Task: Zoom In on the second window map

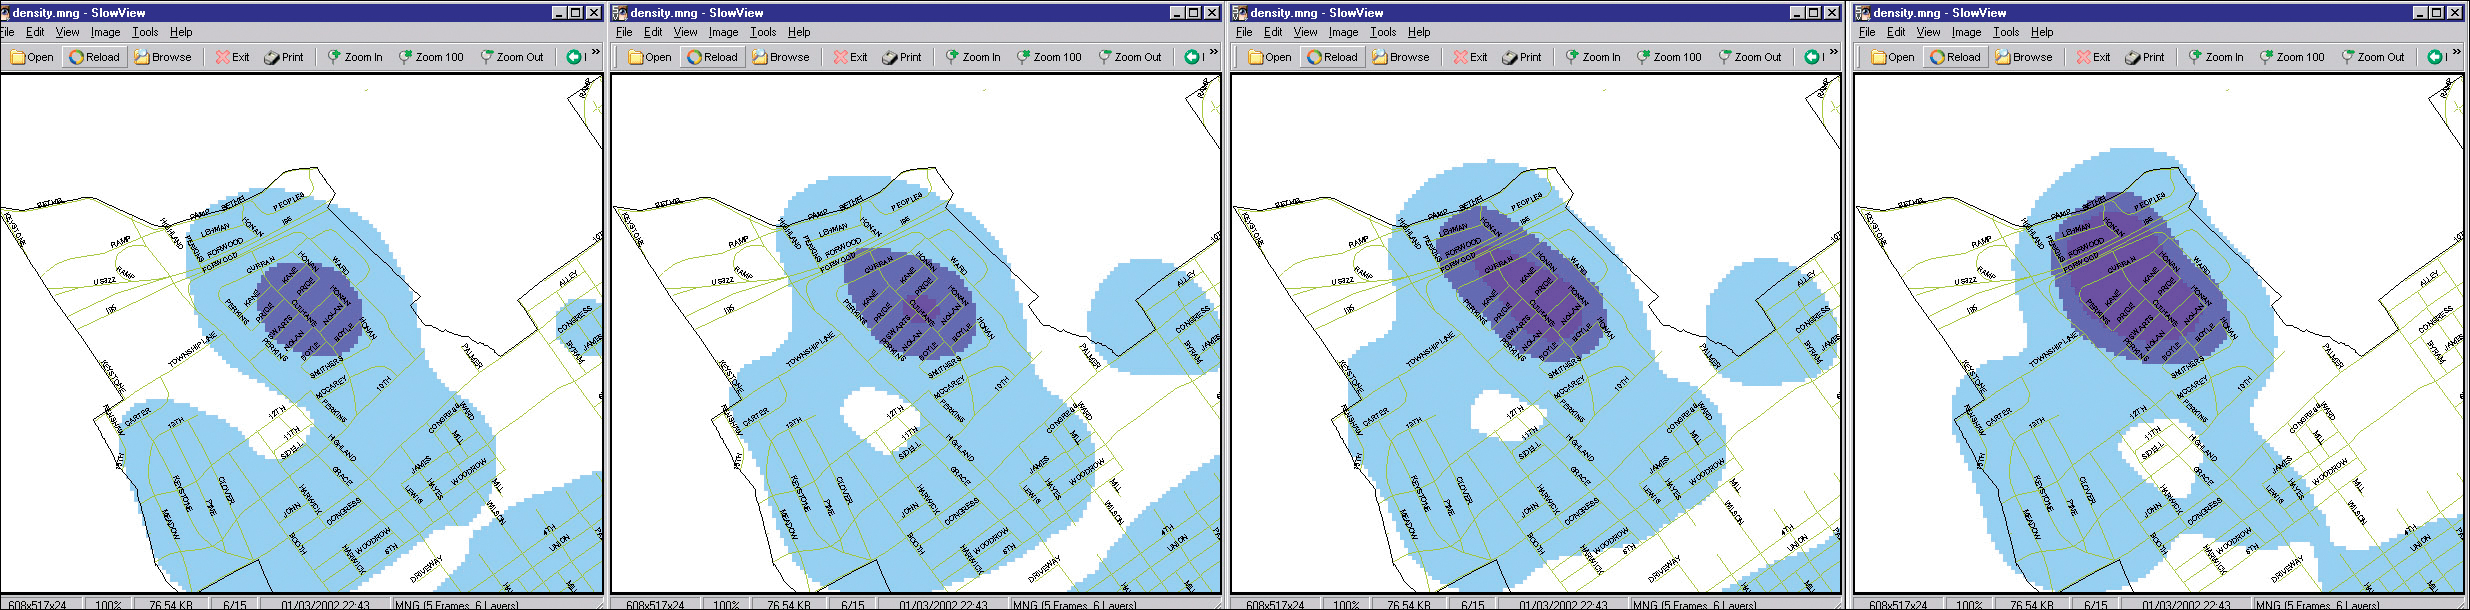Action: click(x=973, y=57)
